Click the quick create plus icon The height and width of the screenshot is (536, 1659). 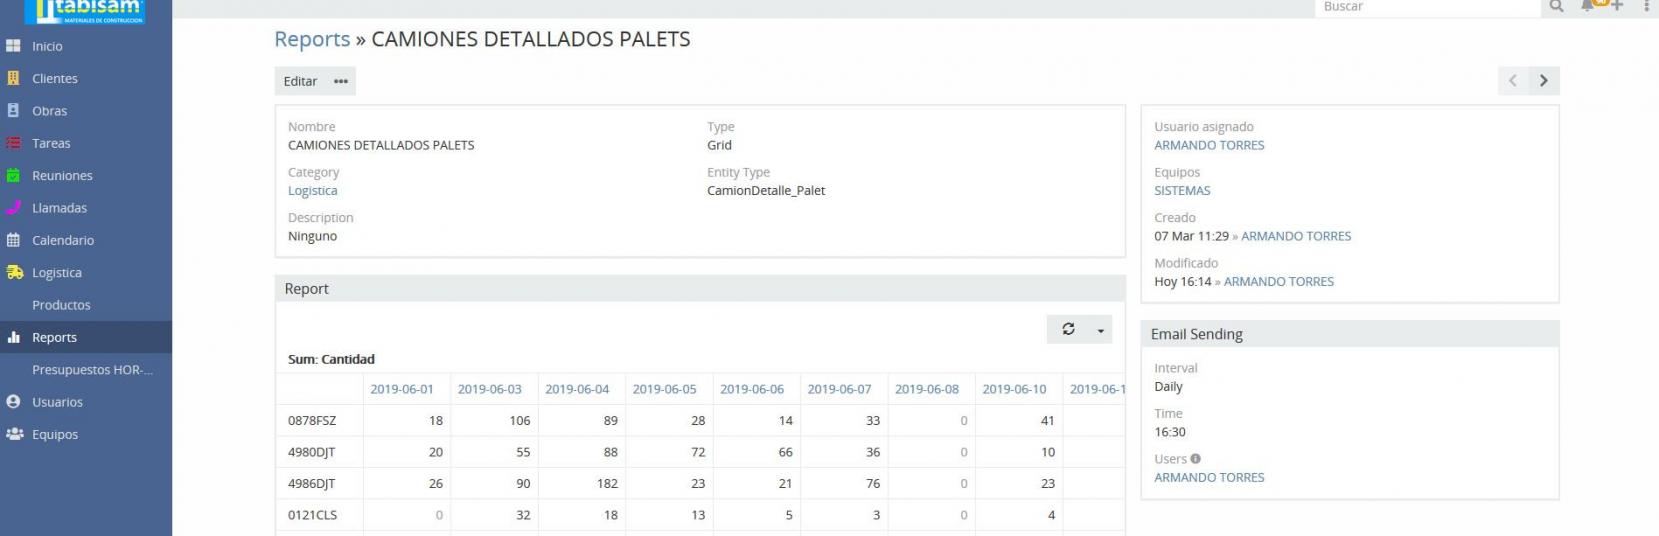[x=1616, y=6]
